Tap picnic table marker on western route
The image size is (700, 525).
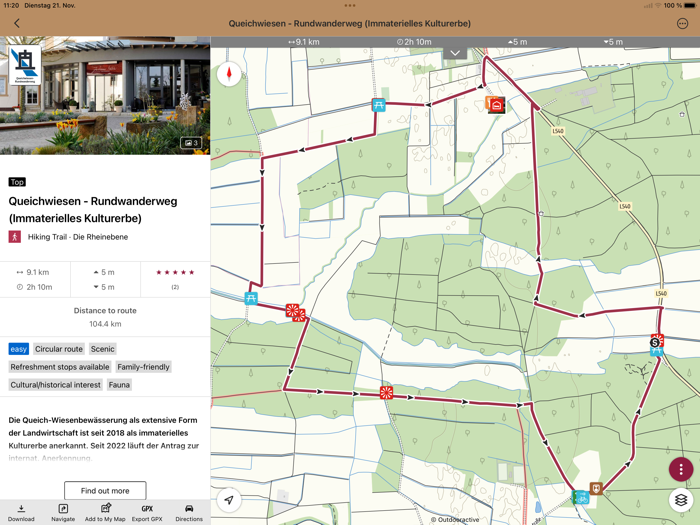(x=251, y=298)
